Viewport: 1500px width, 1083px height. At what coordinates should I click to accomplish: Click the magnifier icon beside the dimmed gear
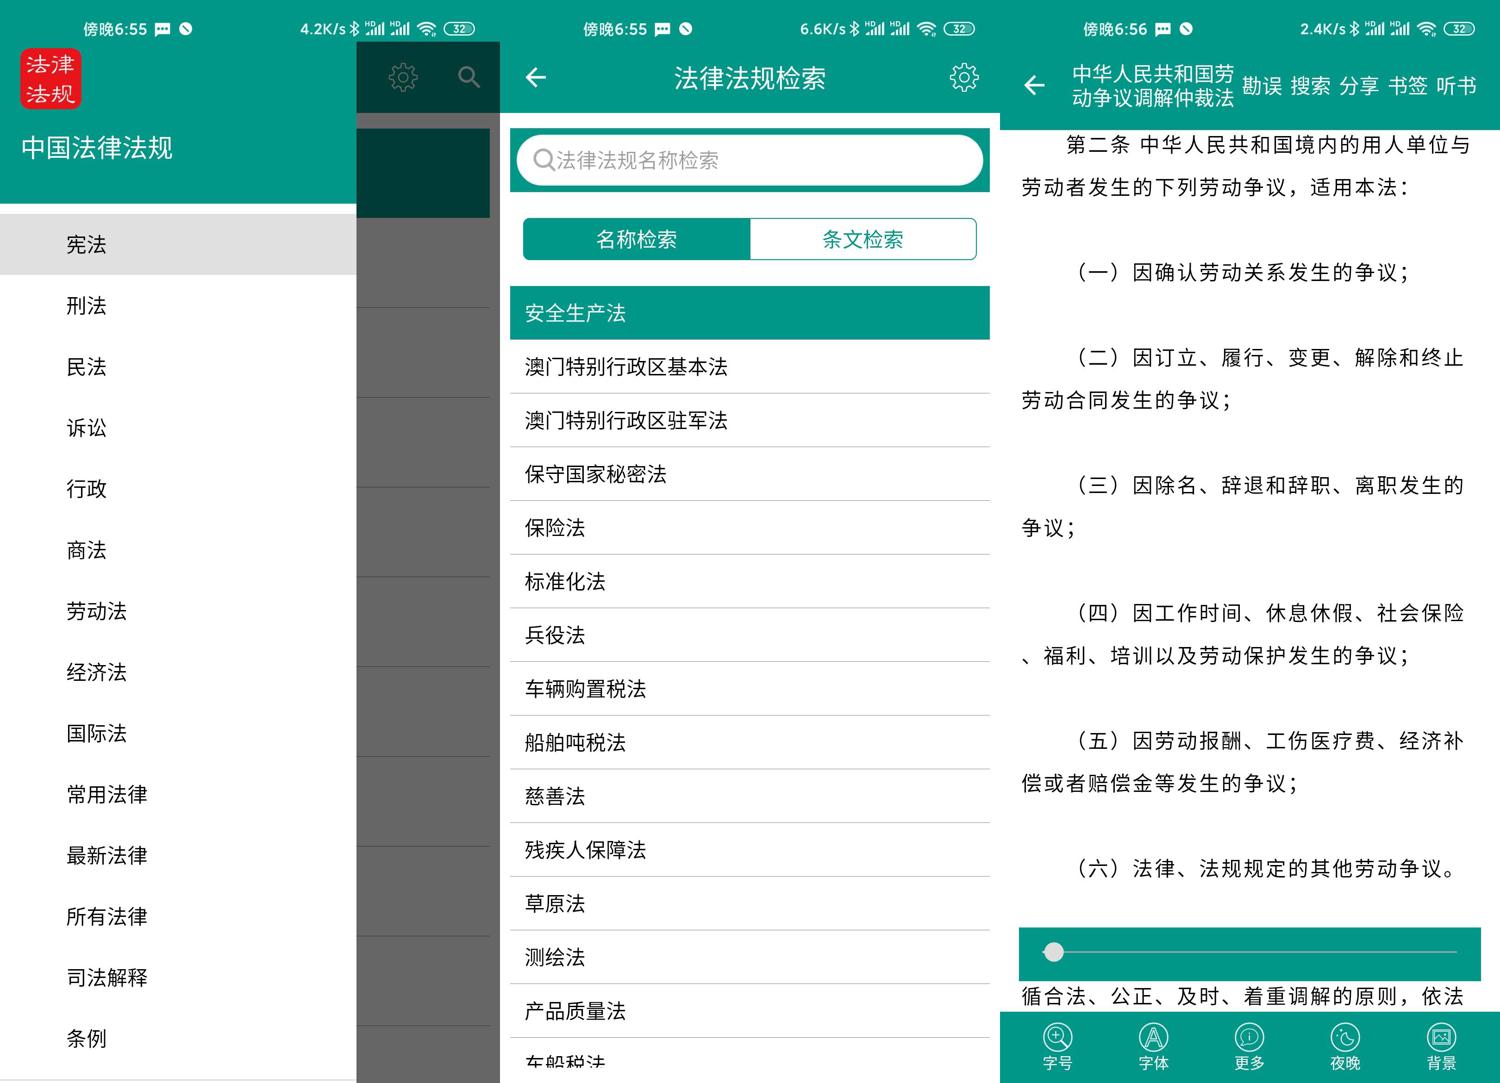click(468, 78)
